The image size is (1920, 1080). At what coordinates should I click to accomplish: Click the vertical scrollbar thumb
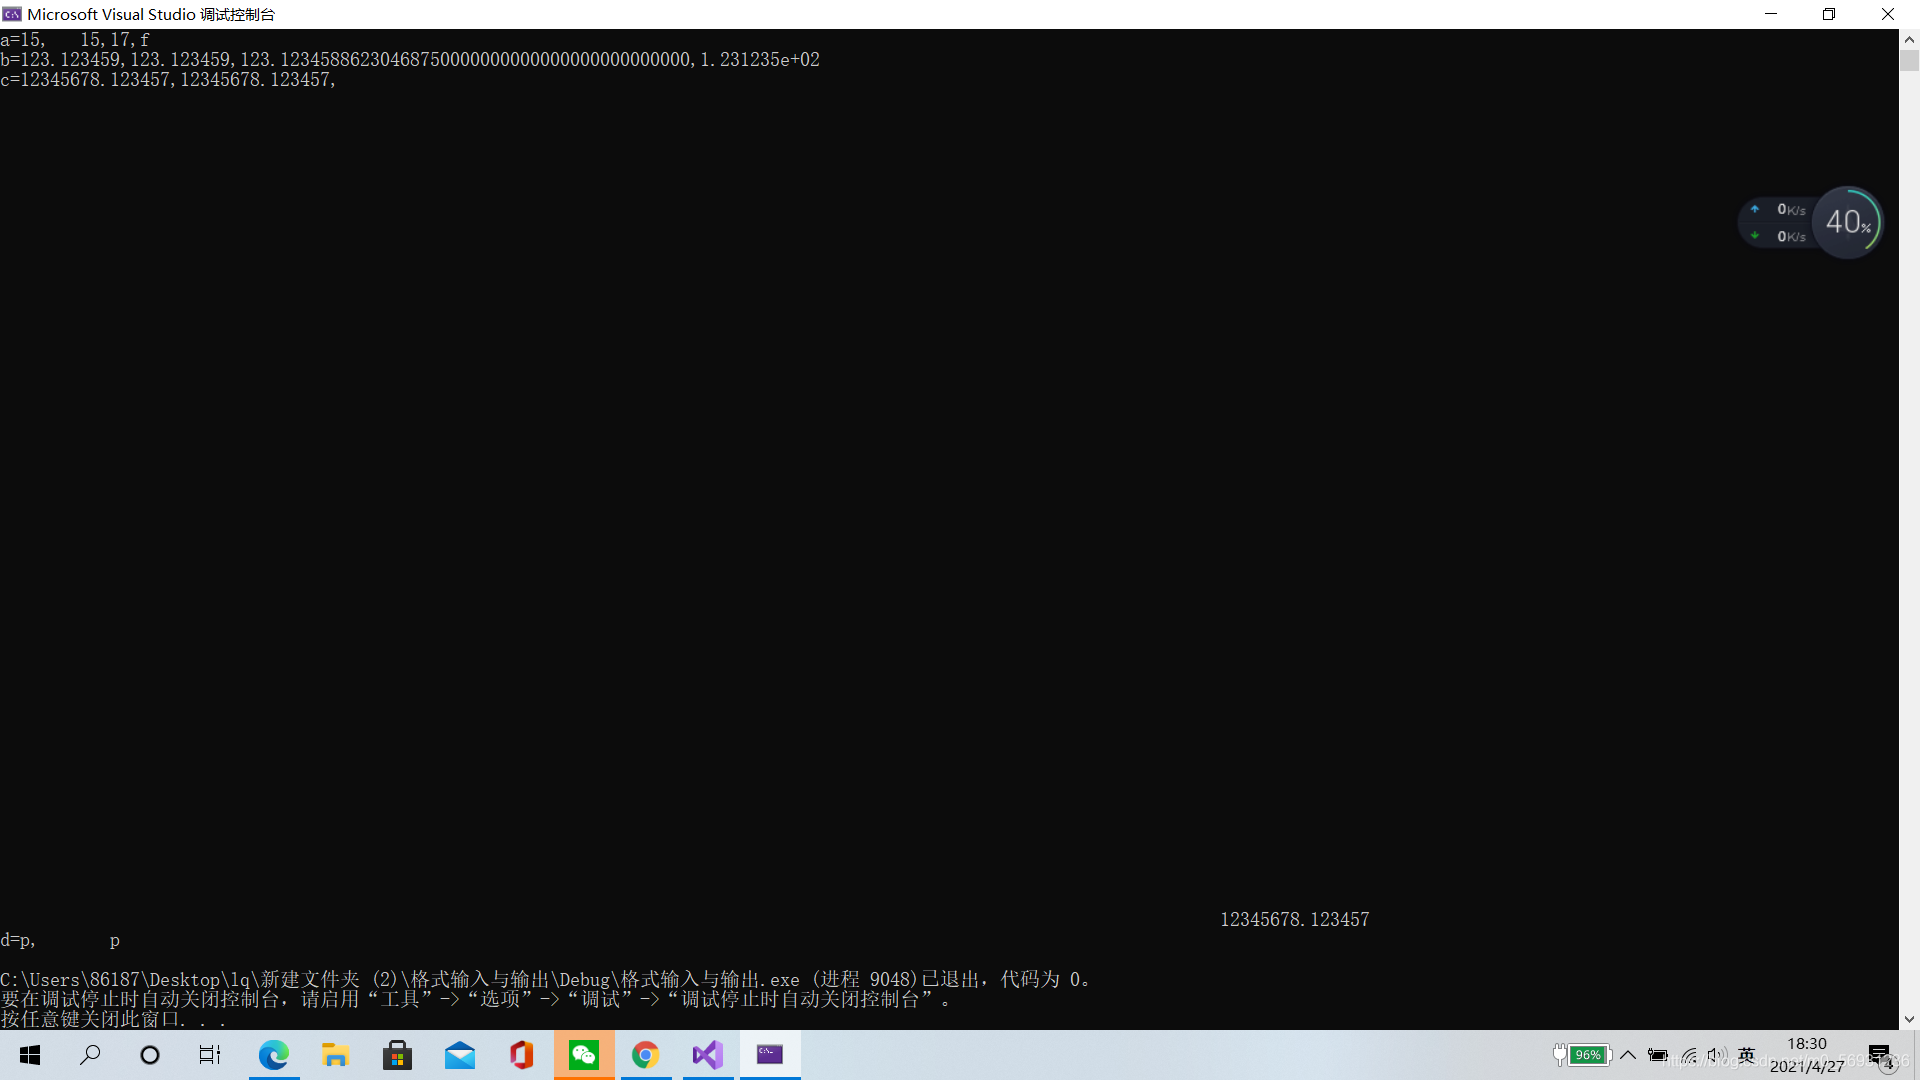pyautogui.click(x=1909, y=60)
